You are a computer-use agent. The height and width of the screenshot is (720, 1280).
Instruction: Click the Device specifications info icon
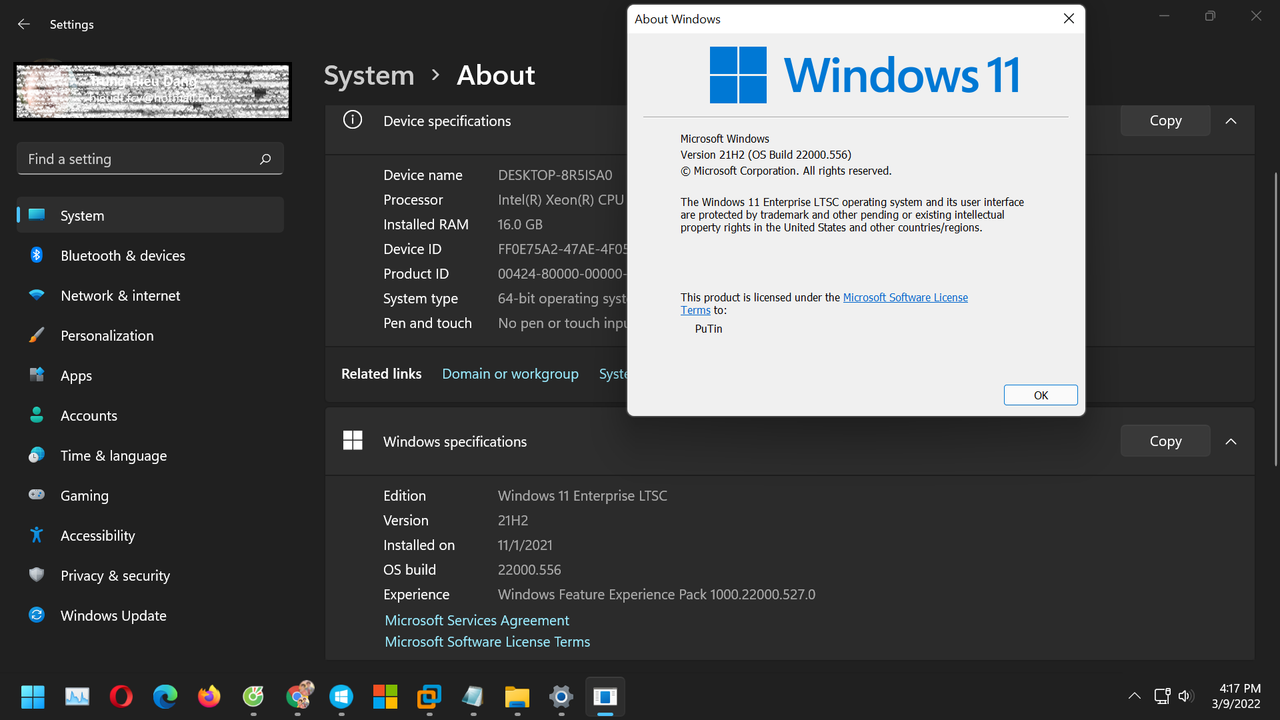point(352,120)
